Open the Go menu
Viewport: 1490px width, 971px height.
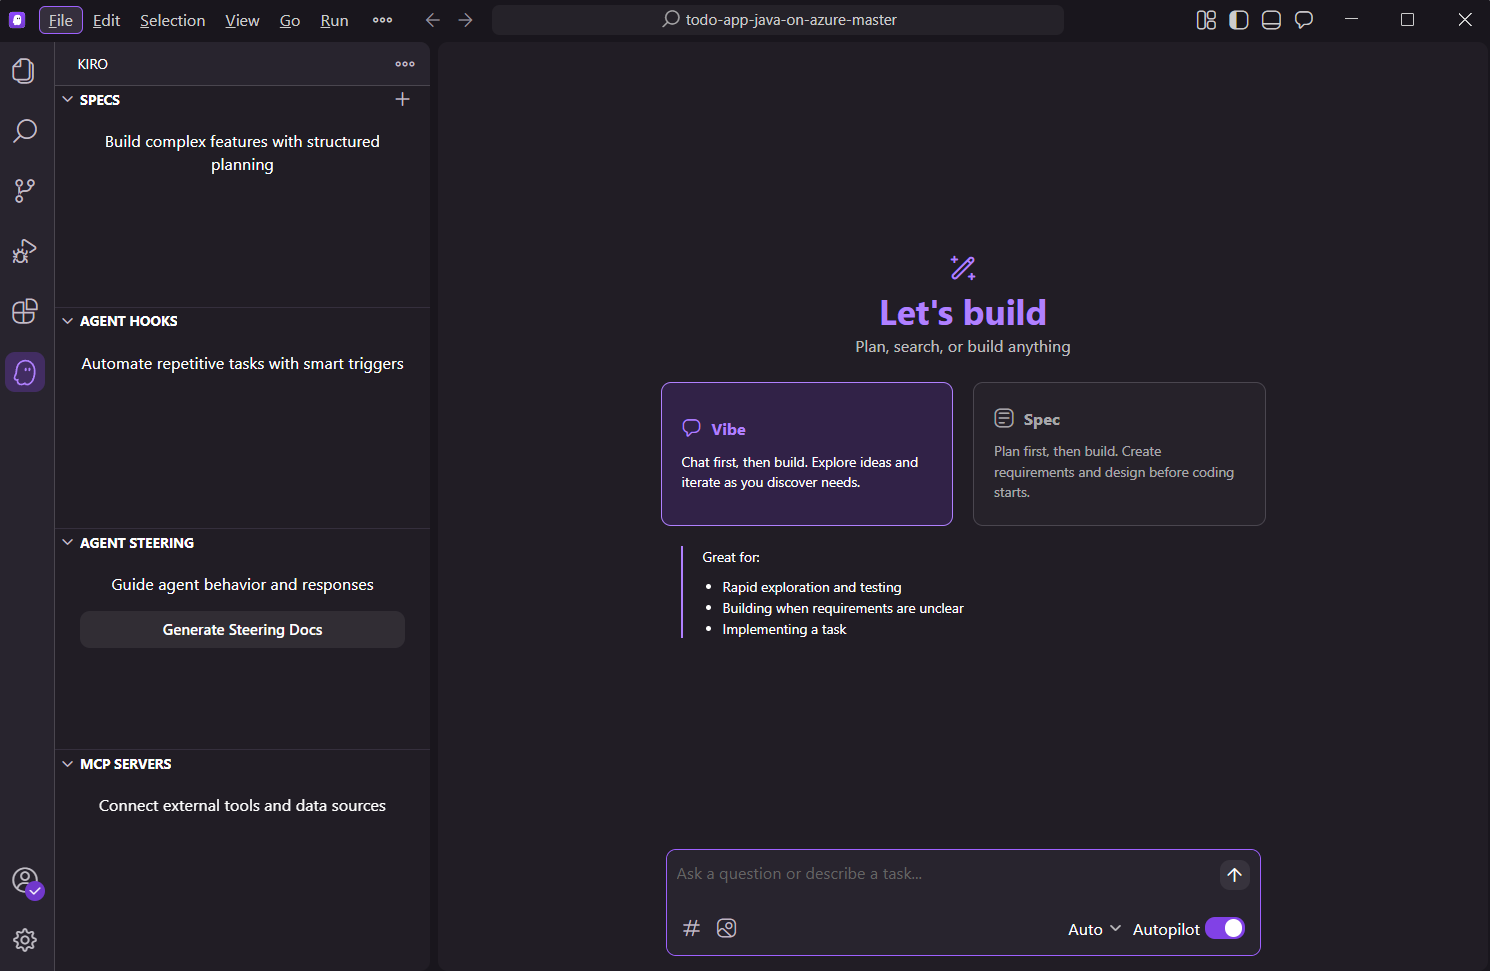[289, 20]
